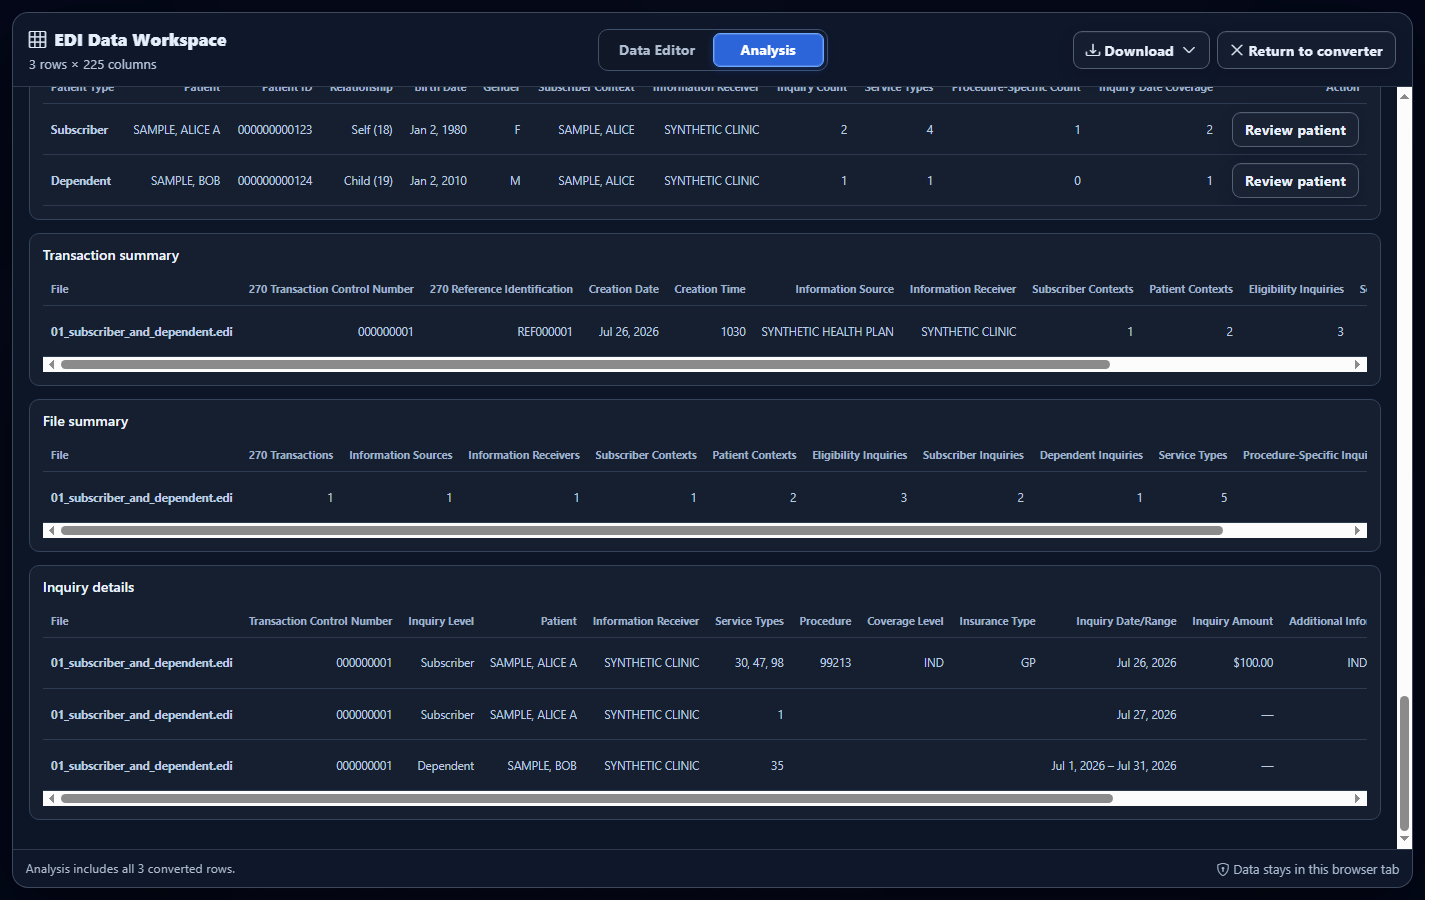Screen dimensions: 1440x900
Task: Click the File summary horizontal scrollbar thumb
Action: (x=642, y=531)
